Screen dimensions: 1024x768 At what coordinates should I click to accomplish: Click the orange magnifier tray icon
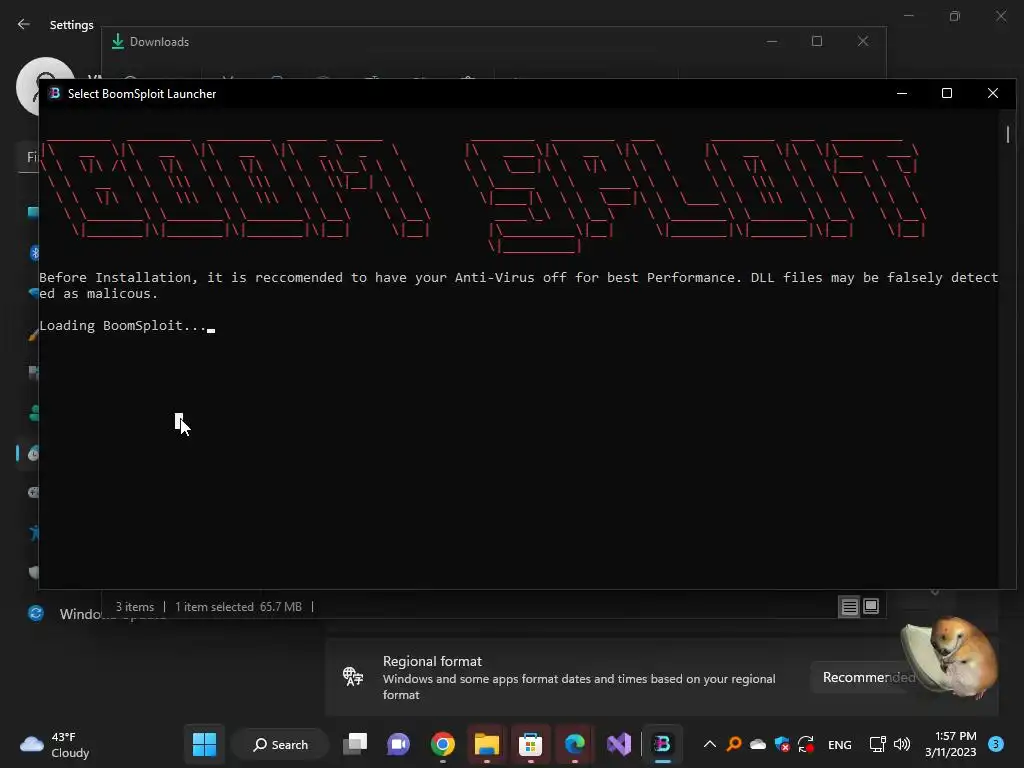coord(734,744)
